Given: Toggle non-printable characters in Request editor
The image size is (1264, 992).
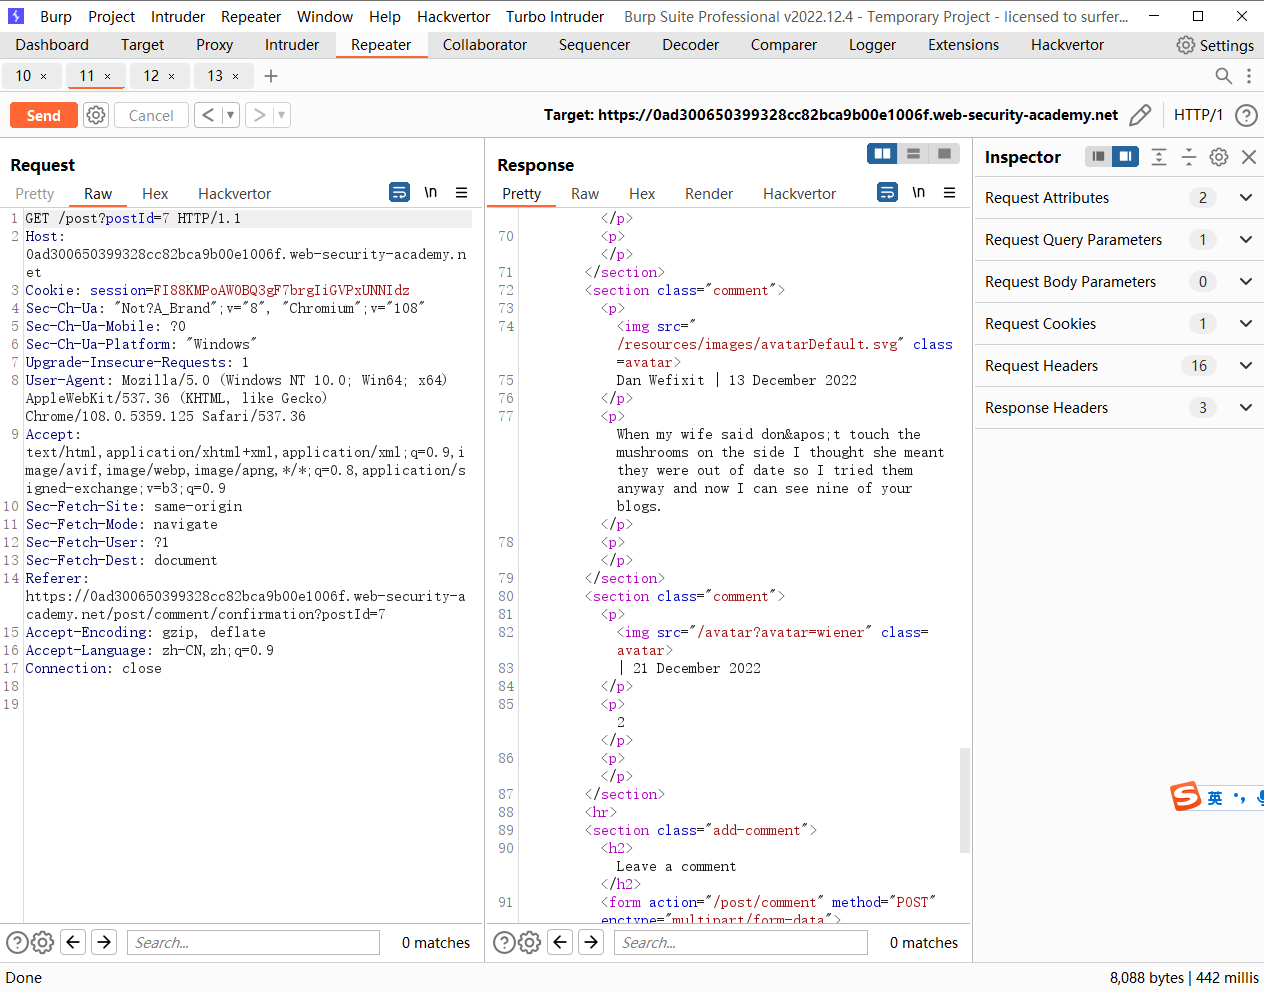Looking at the screenshot, I should (x=430, y=192).
